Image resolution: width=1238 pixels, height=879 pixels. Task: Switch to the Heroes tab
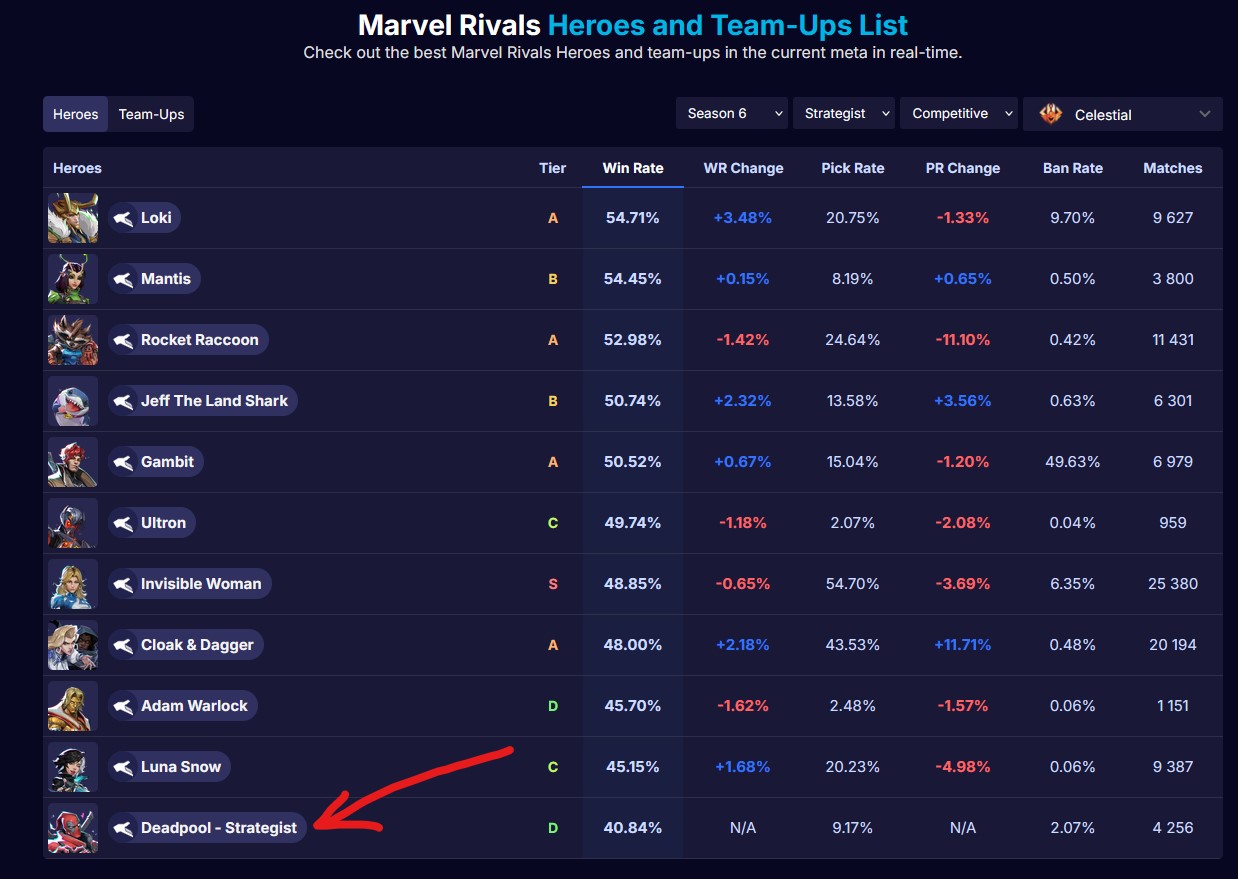(76, 114)
